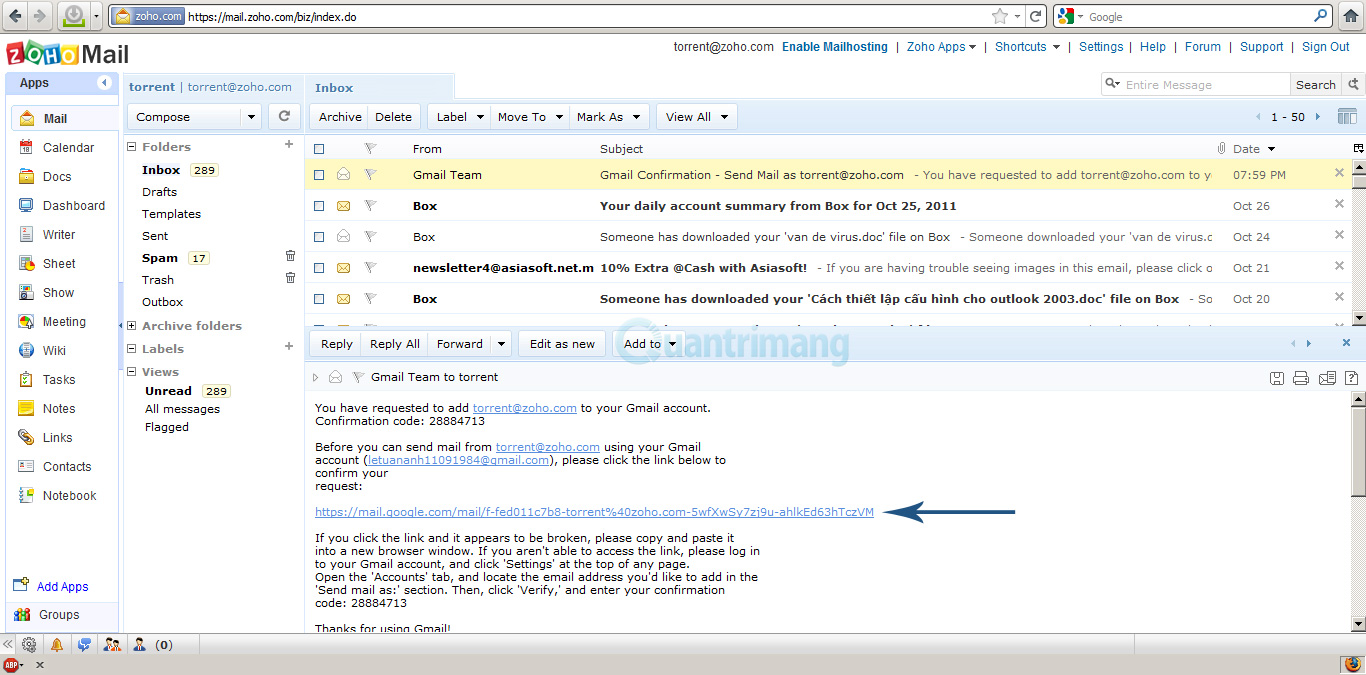Print the open Gmail Team message
1366x675 pixels.
[x=1299, y=378]
